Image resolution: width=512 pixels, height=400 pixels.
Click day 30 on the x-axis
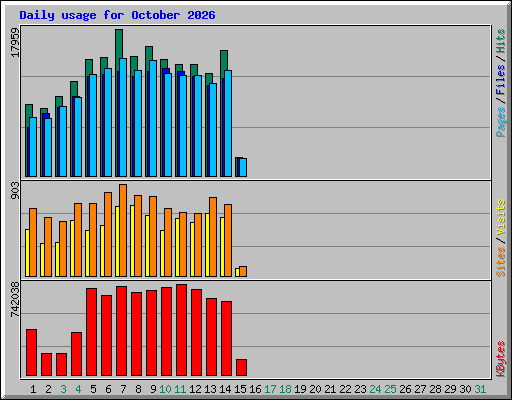(x=465, y=389)
